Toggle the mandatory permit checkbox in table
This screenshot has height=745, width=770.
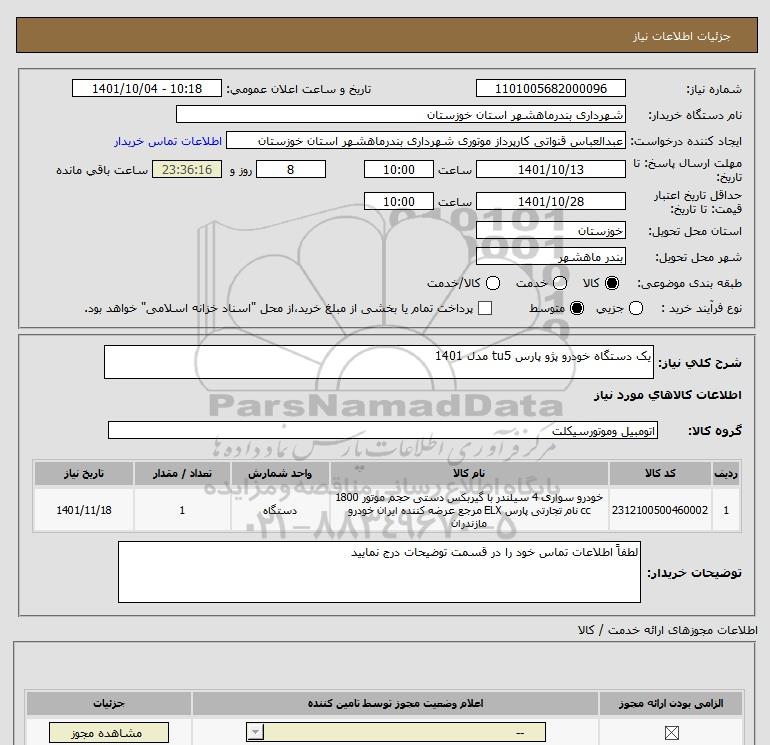coord(671,733)
